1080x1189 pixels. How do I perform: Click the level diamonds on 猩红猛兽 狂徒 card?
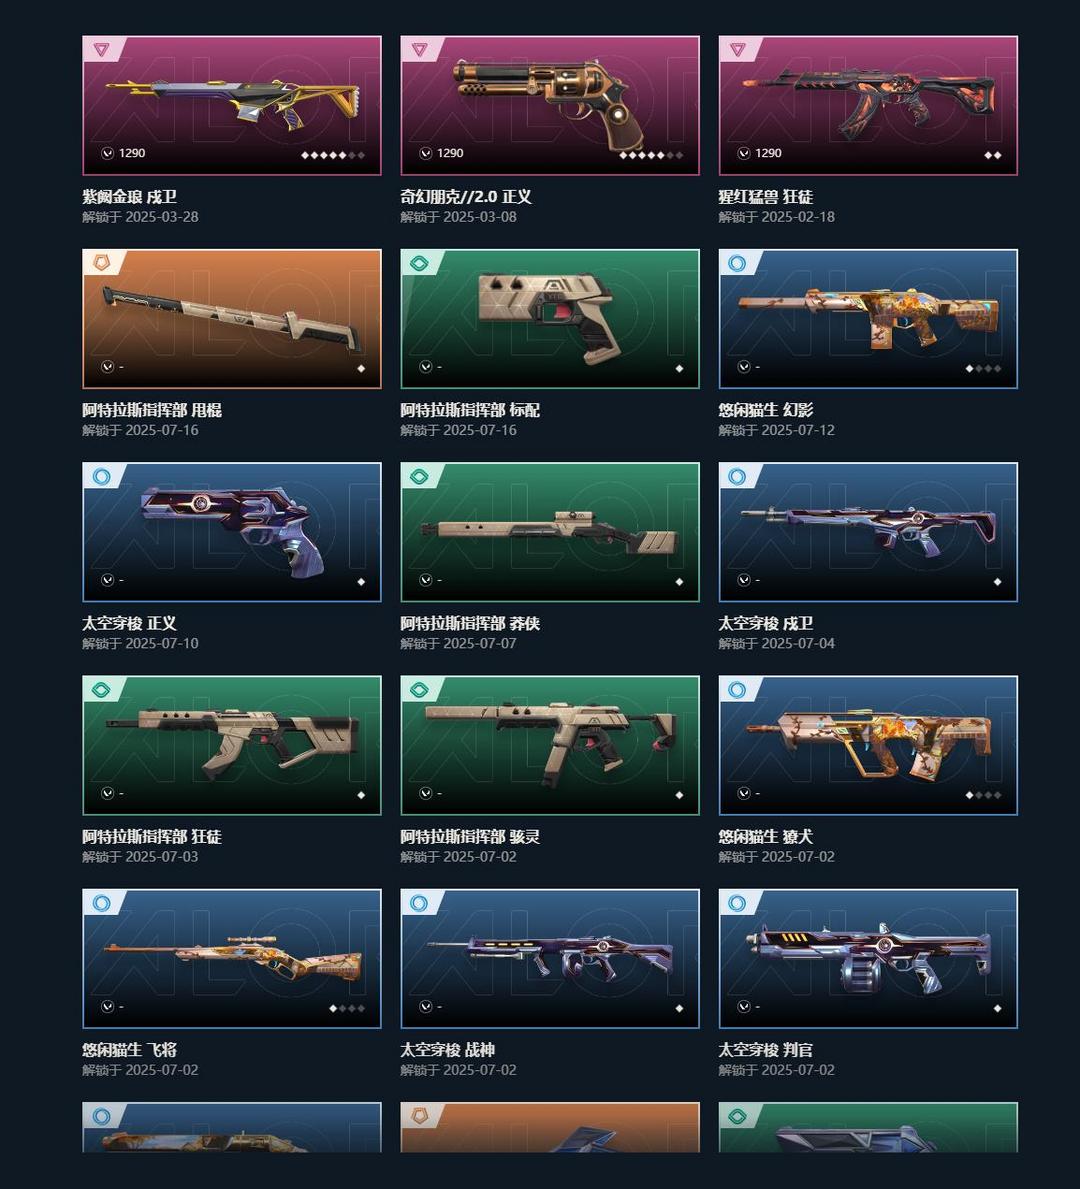click(993, 155)
